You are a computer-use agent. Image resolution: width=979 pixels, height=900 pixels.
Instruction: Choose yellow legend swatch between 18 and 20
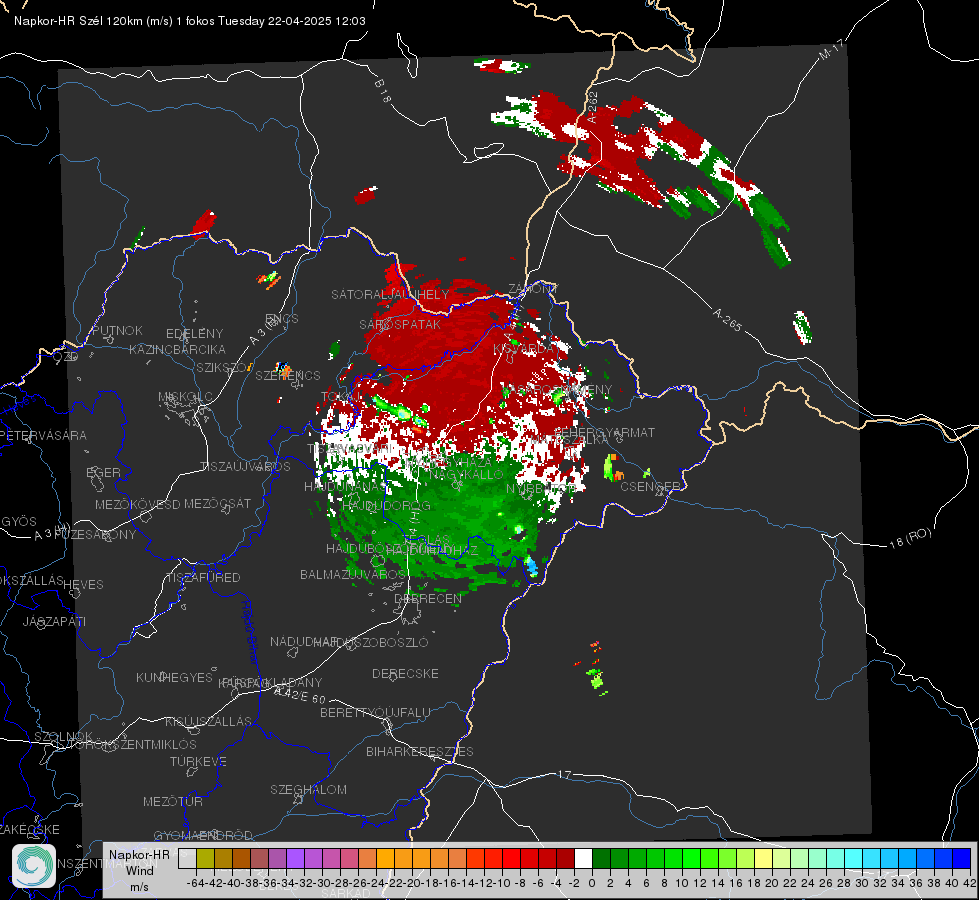click(764, 859)
